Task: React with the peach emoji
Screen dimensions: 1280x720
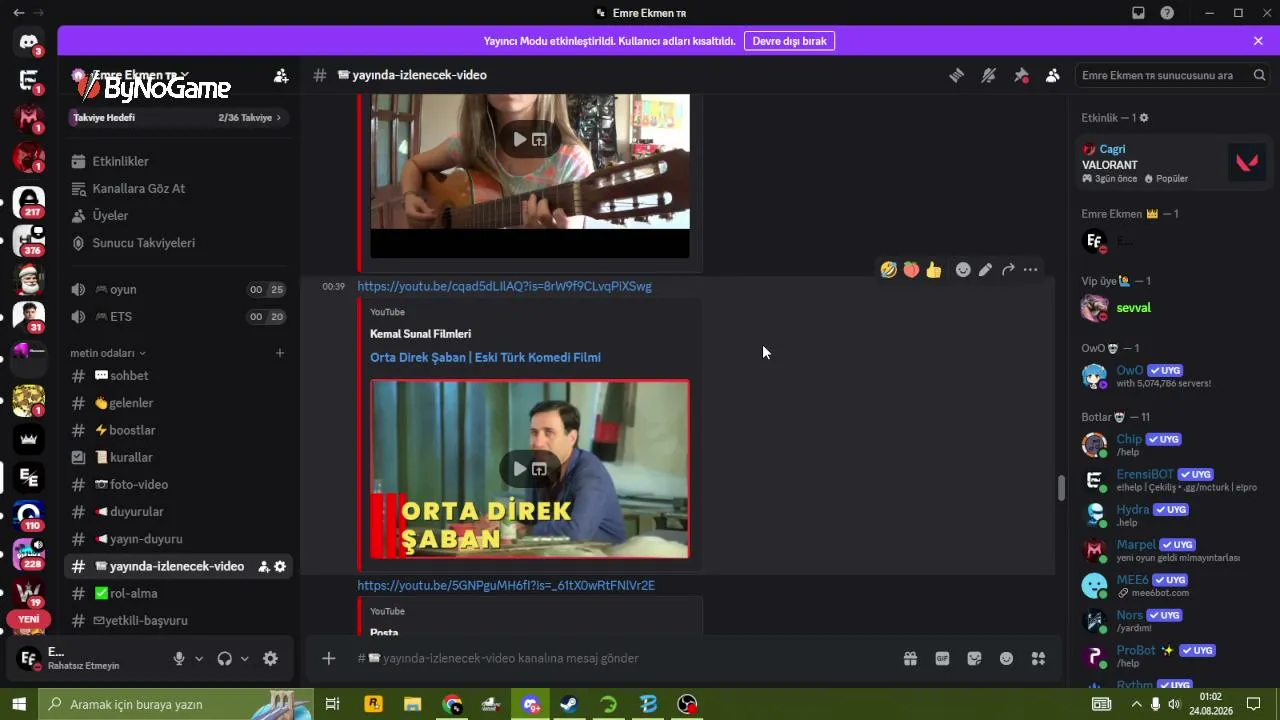Action: [911, 270]
